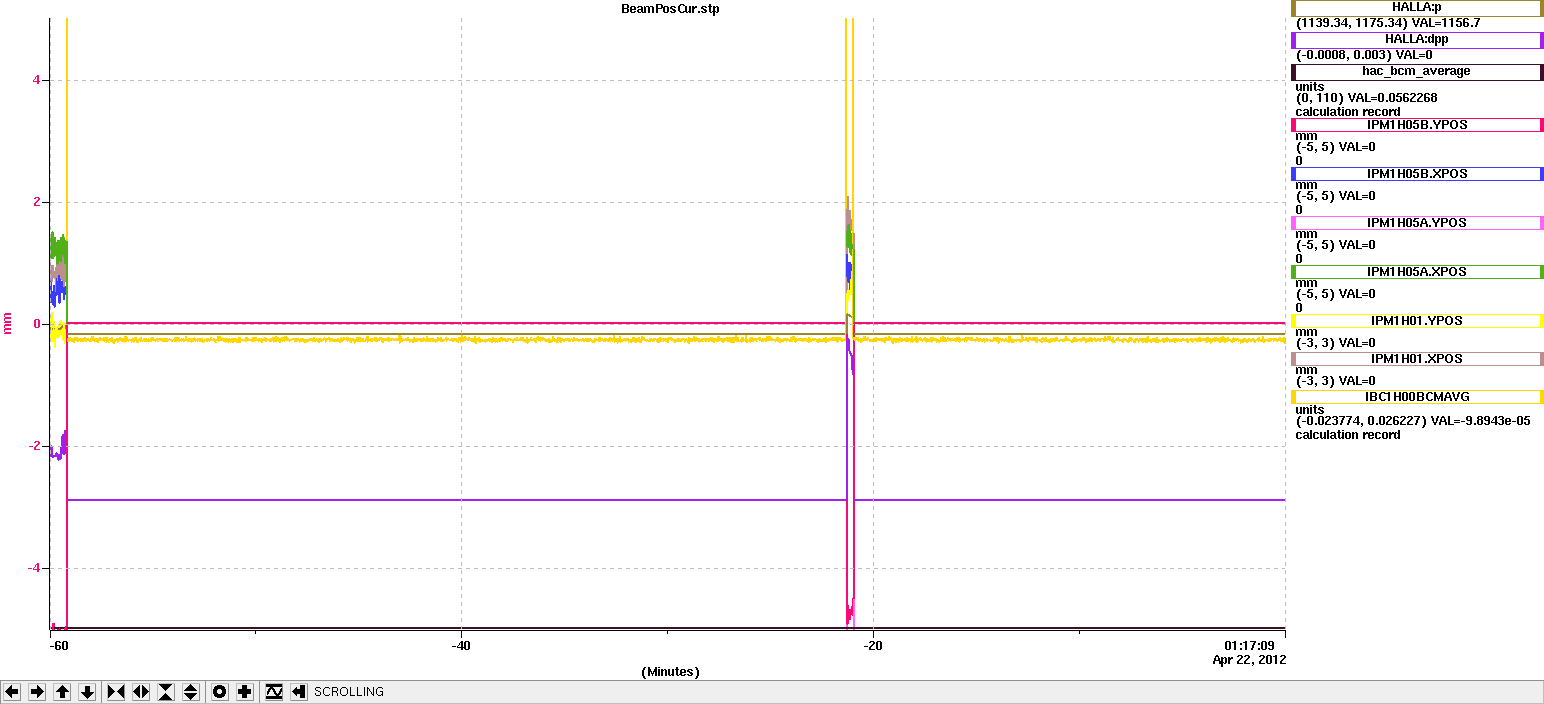Image resolution: width=1544 pixels, height=704 pixels.
Task: Click the '-60' x-axis tick label
Action: (x=57, y=646)
